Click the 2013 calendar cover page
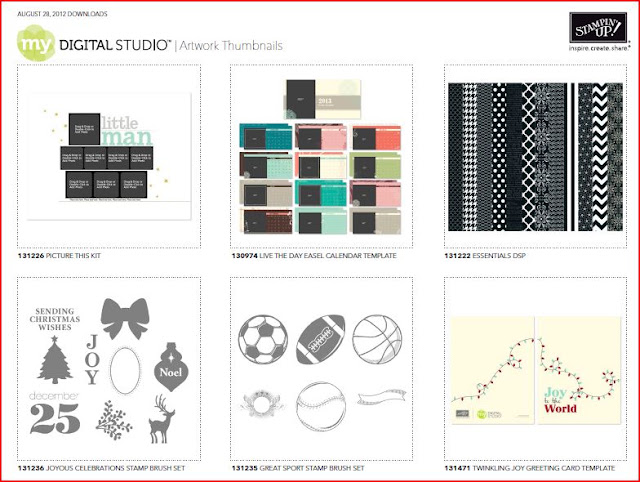Viewport: 640px width, 482px height. pyautogui.click(x=322, y=99)
